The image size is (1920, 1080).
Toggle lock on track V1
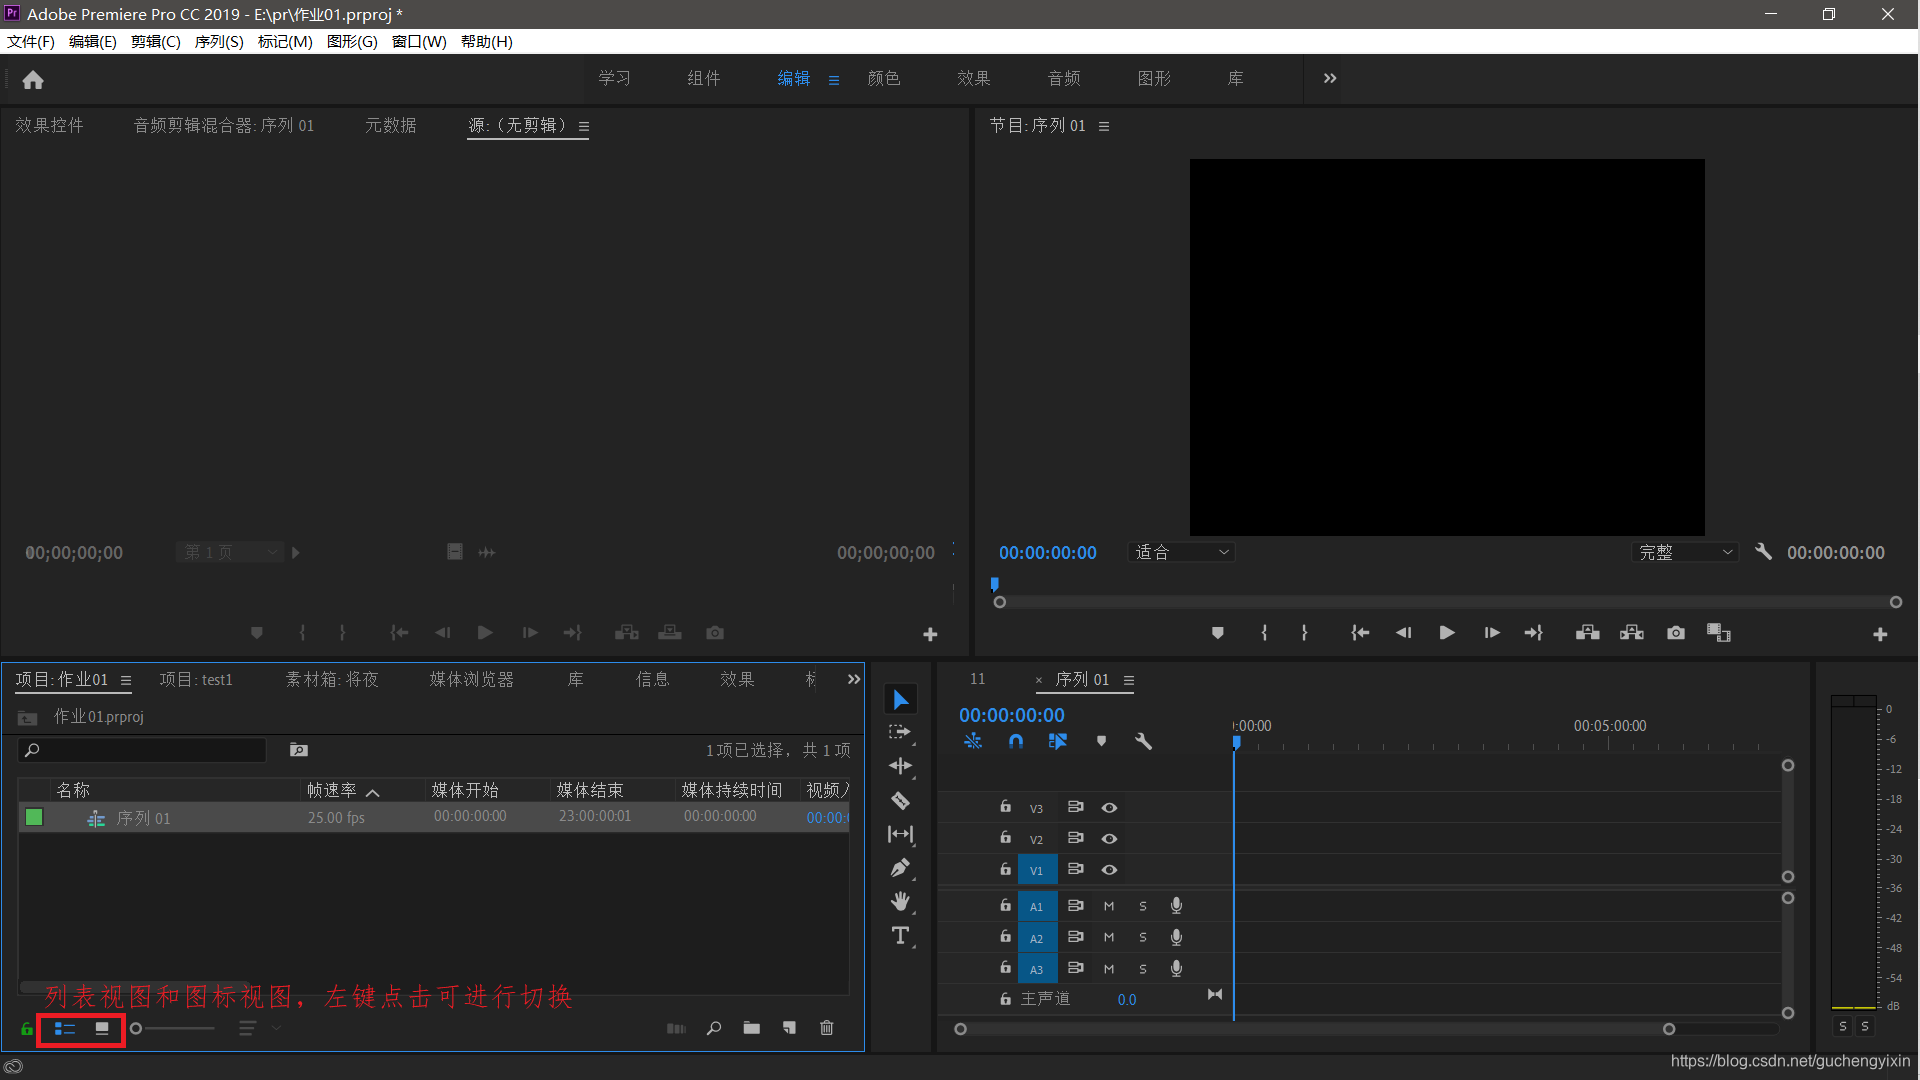(1005, 869)
